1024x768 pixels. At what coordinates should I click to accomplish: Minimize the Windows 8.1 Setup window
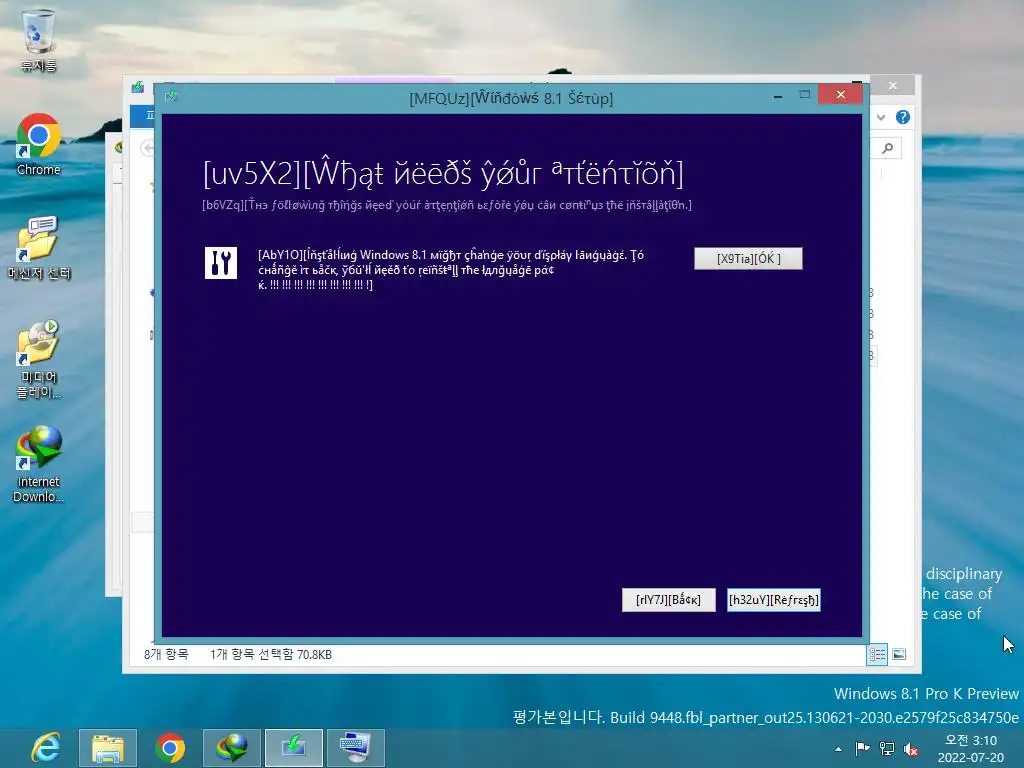tap(778, 96)
